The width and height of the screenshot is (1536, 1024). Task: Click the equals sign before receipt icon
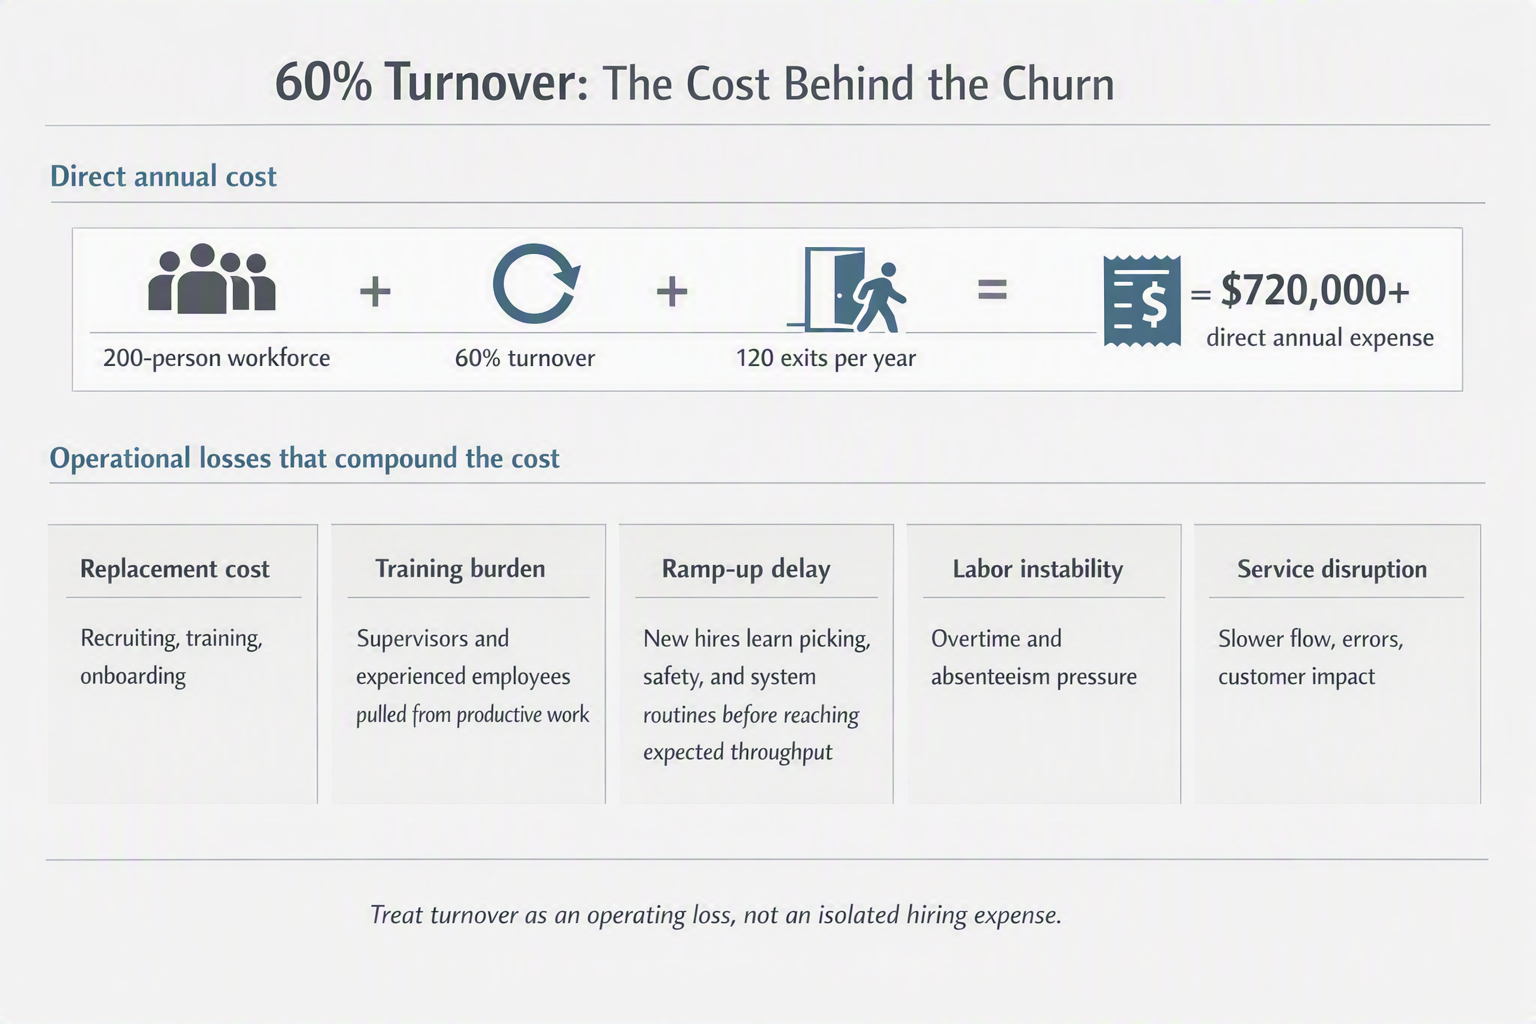click(x=992, y=290)
